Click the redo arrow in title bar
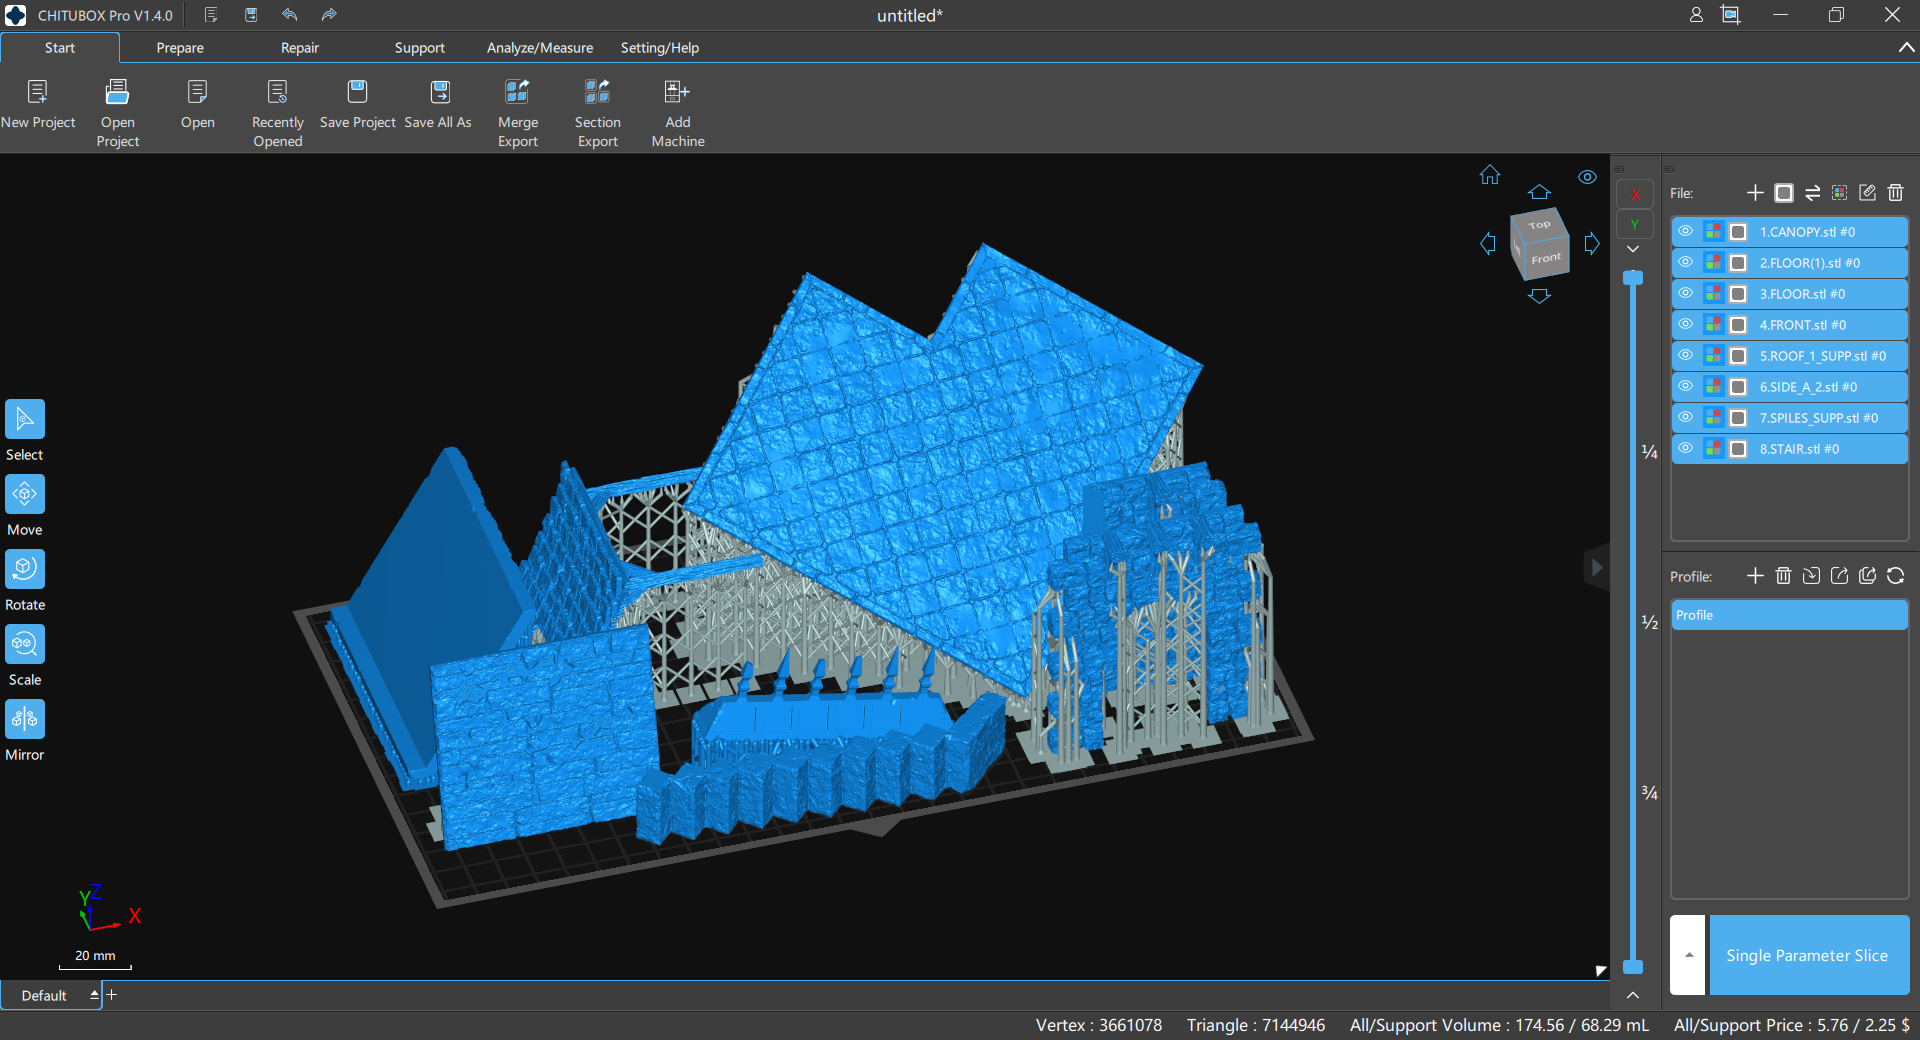Image resolution: width=1920 pixels, height=1040 pixels. pos(329,15)
